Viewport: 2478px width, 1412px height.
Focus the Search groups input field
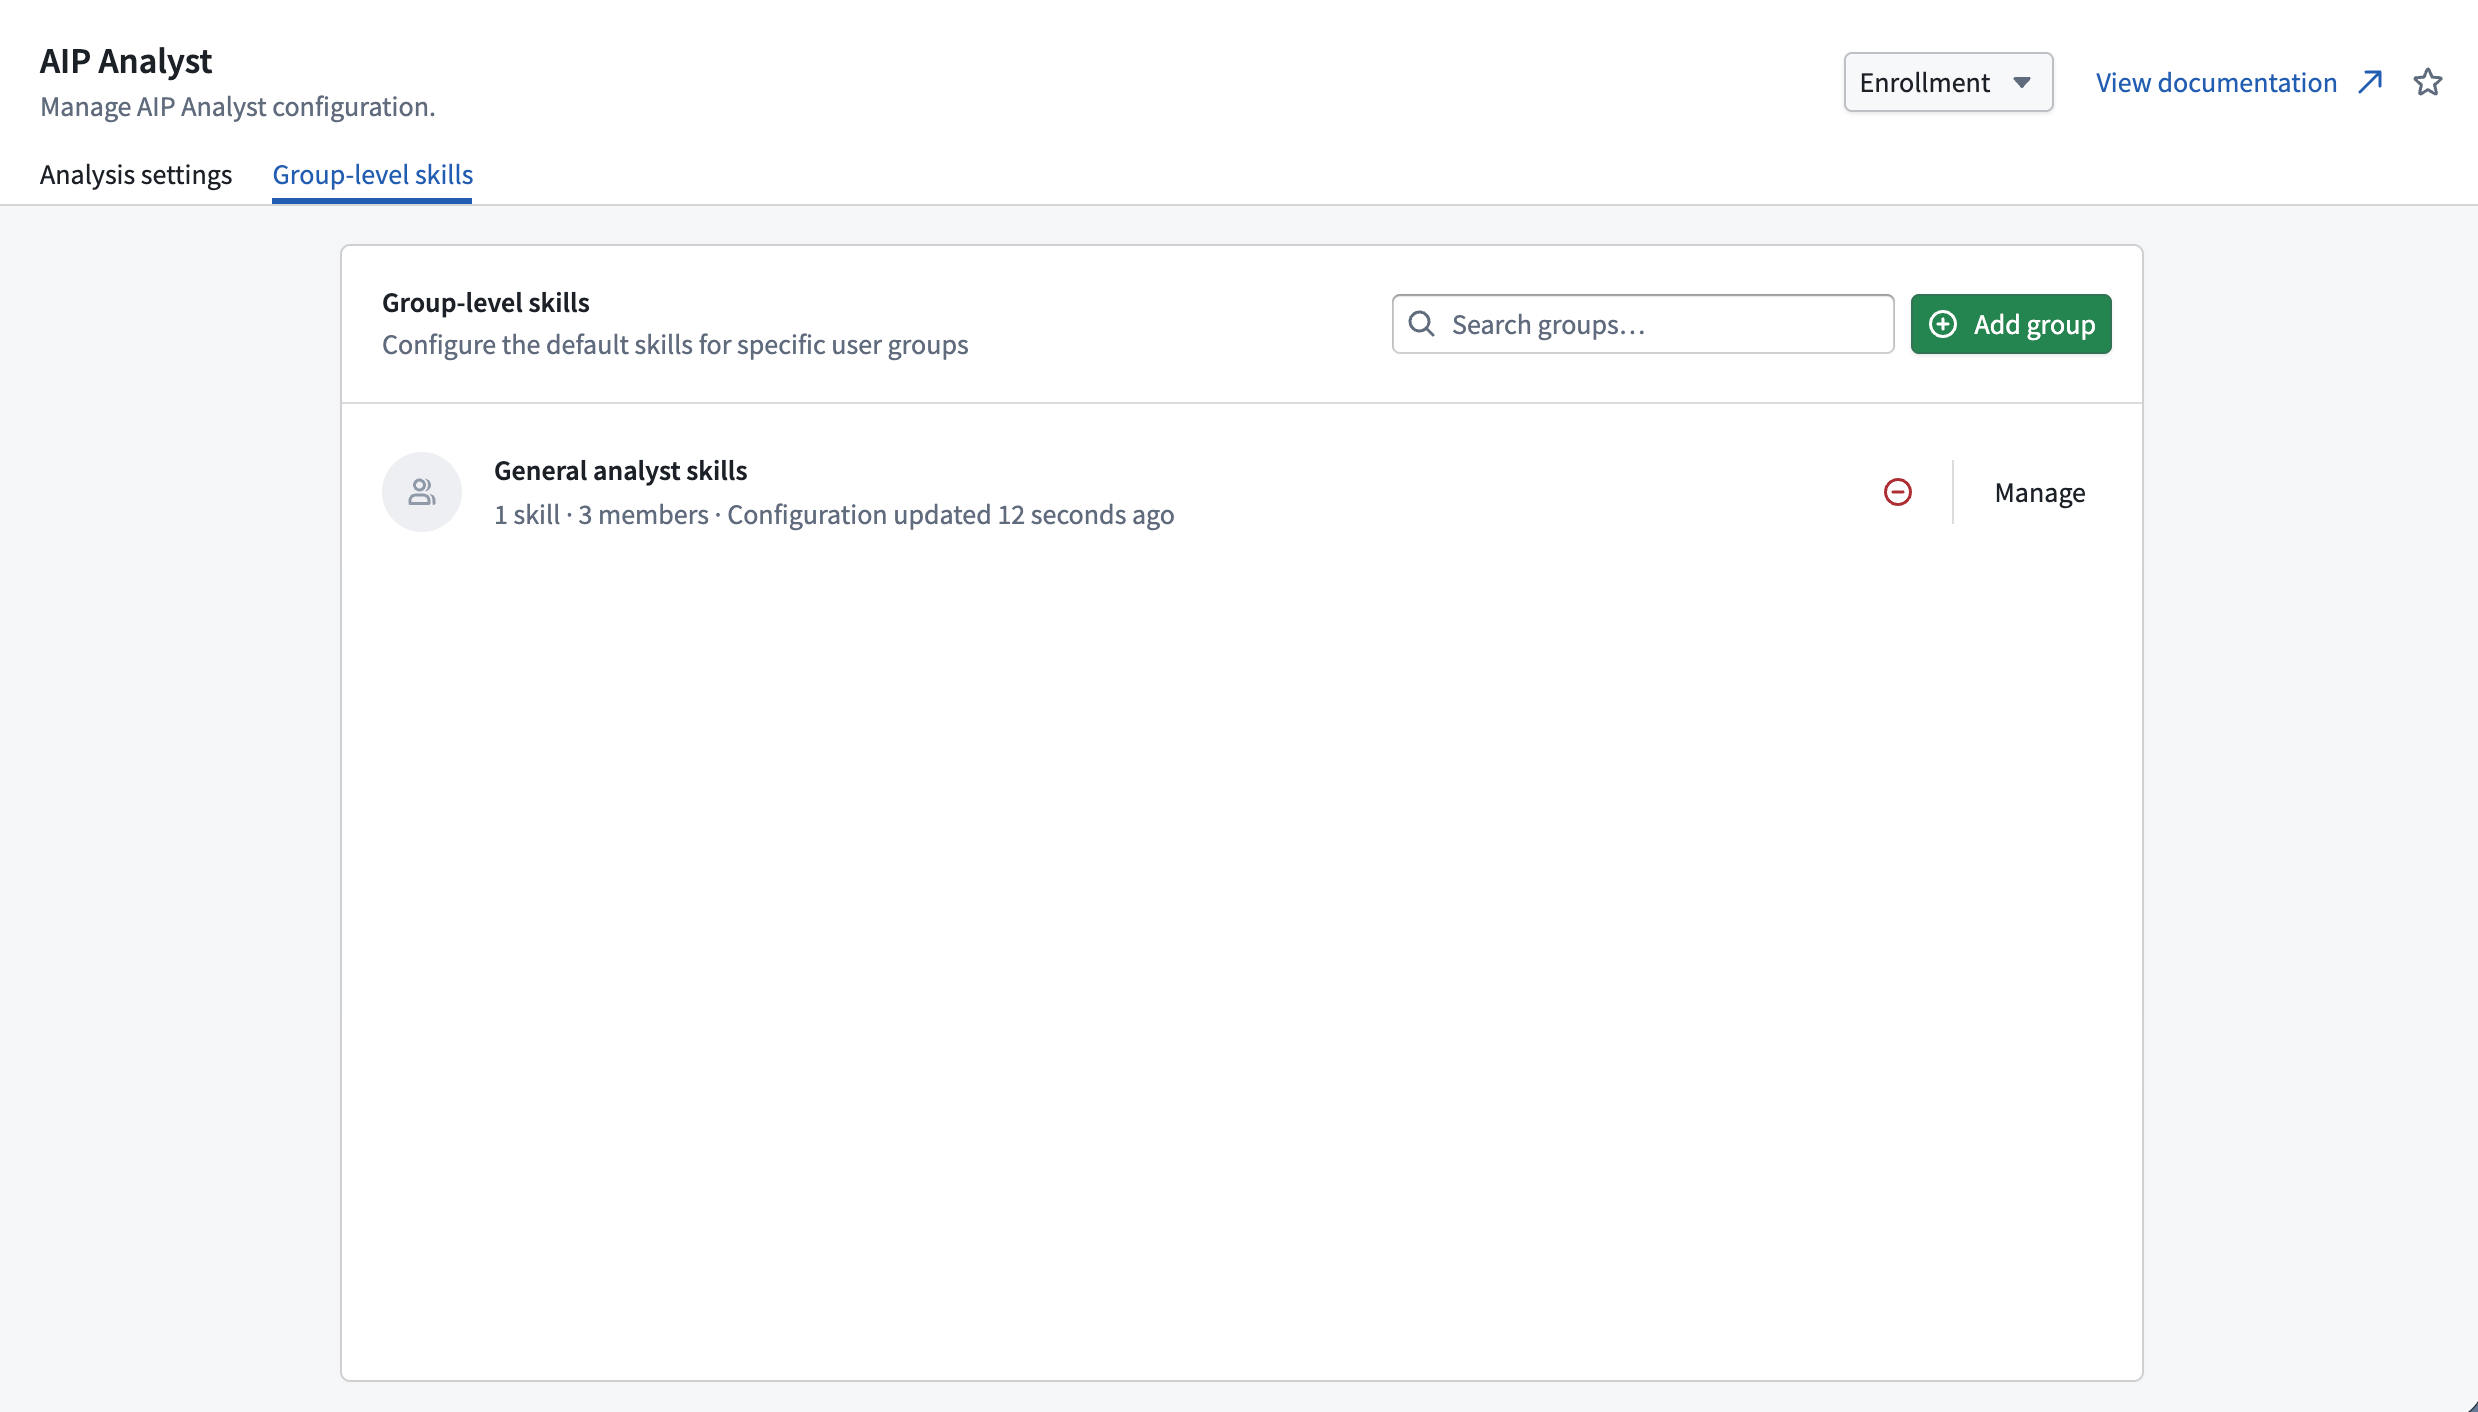click(x=1643, y=324)
